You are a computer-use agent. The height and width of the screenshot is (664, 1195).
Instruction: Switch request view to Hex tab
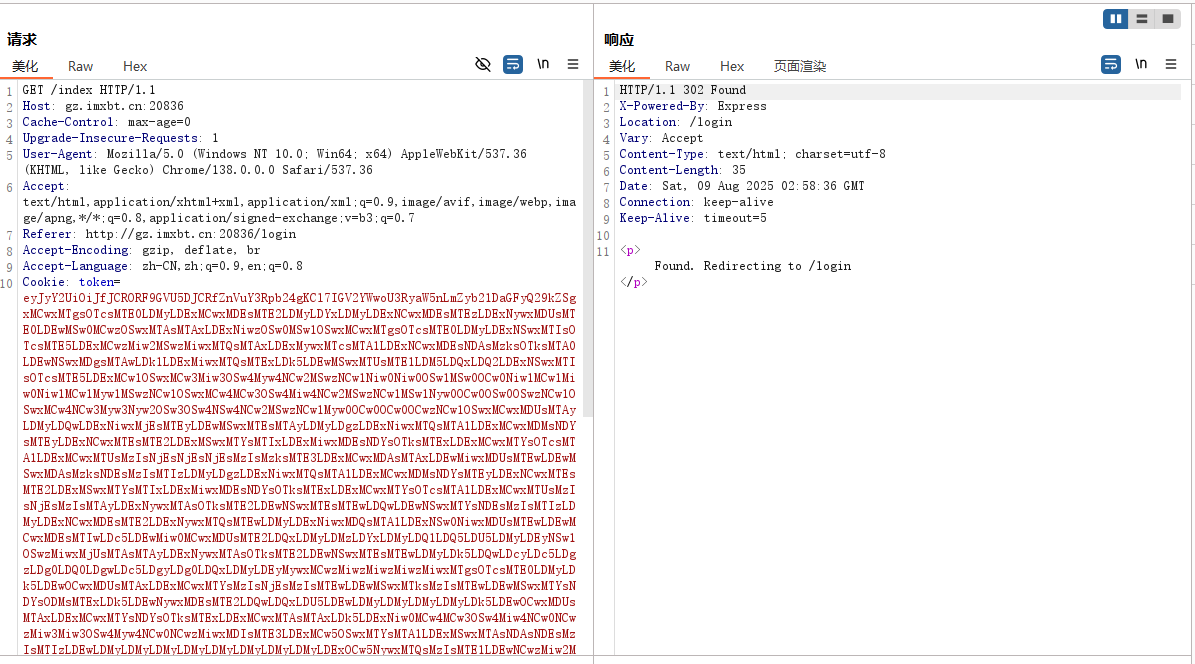(135, 66)
